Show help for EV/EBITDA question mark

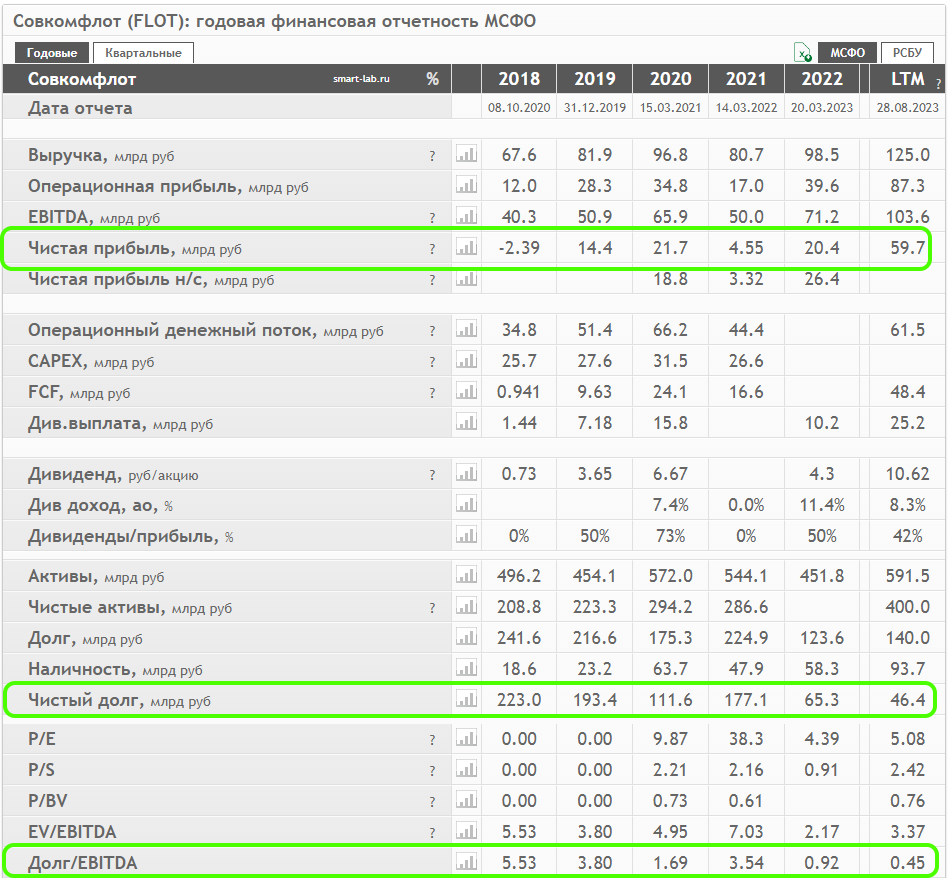[x=432, y=833]
